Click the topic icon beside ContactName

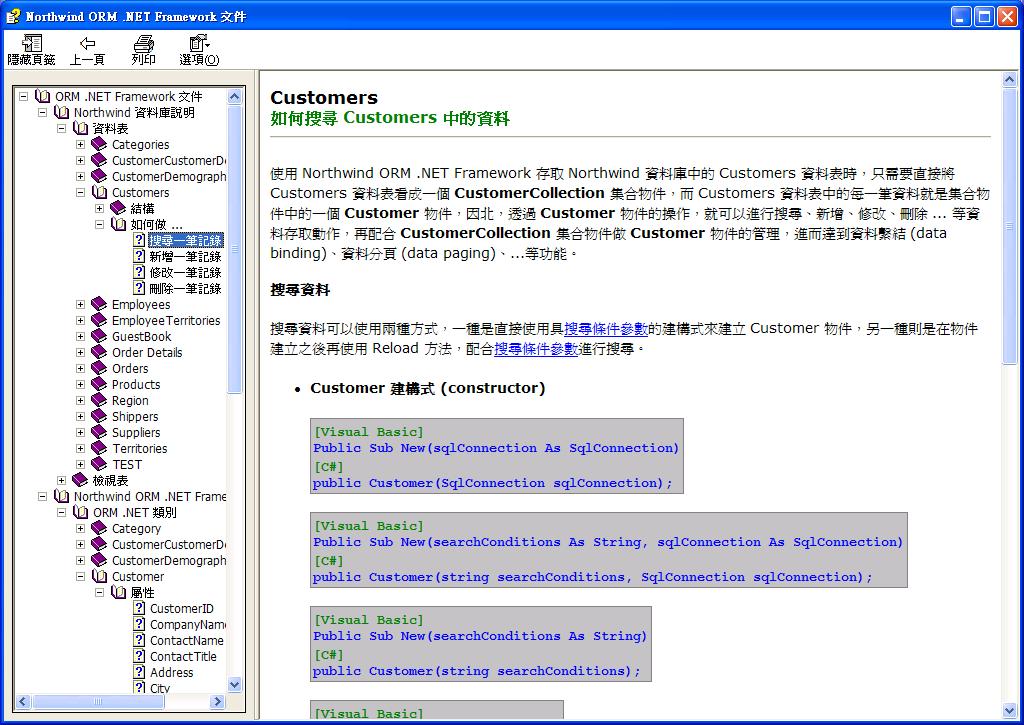coord(139,640)
